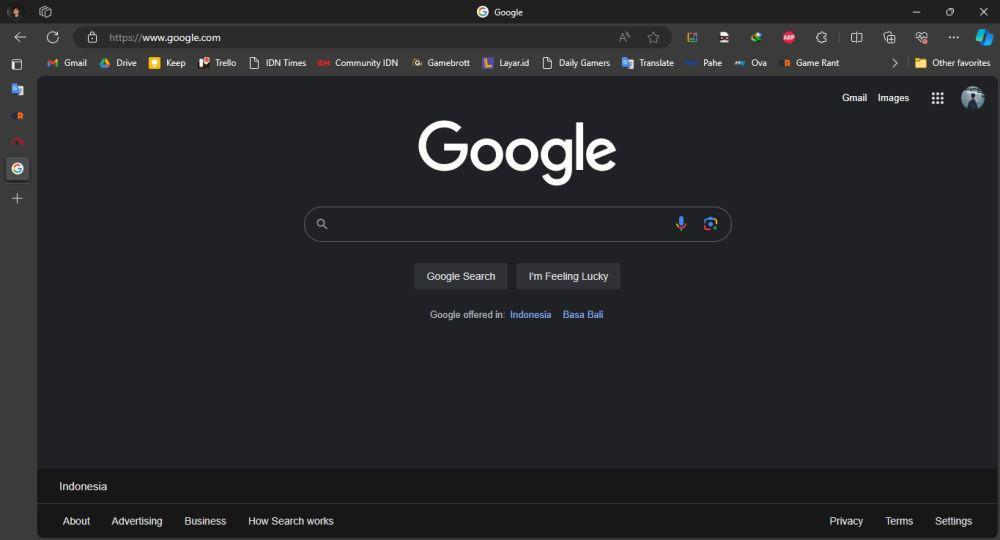
Task: Open Images link at page top right
Action: click(893, 98)
